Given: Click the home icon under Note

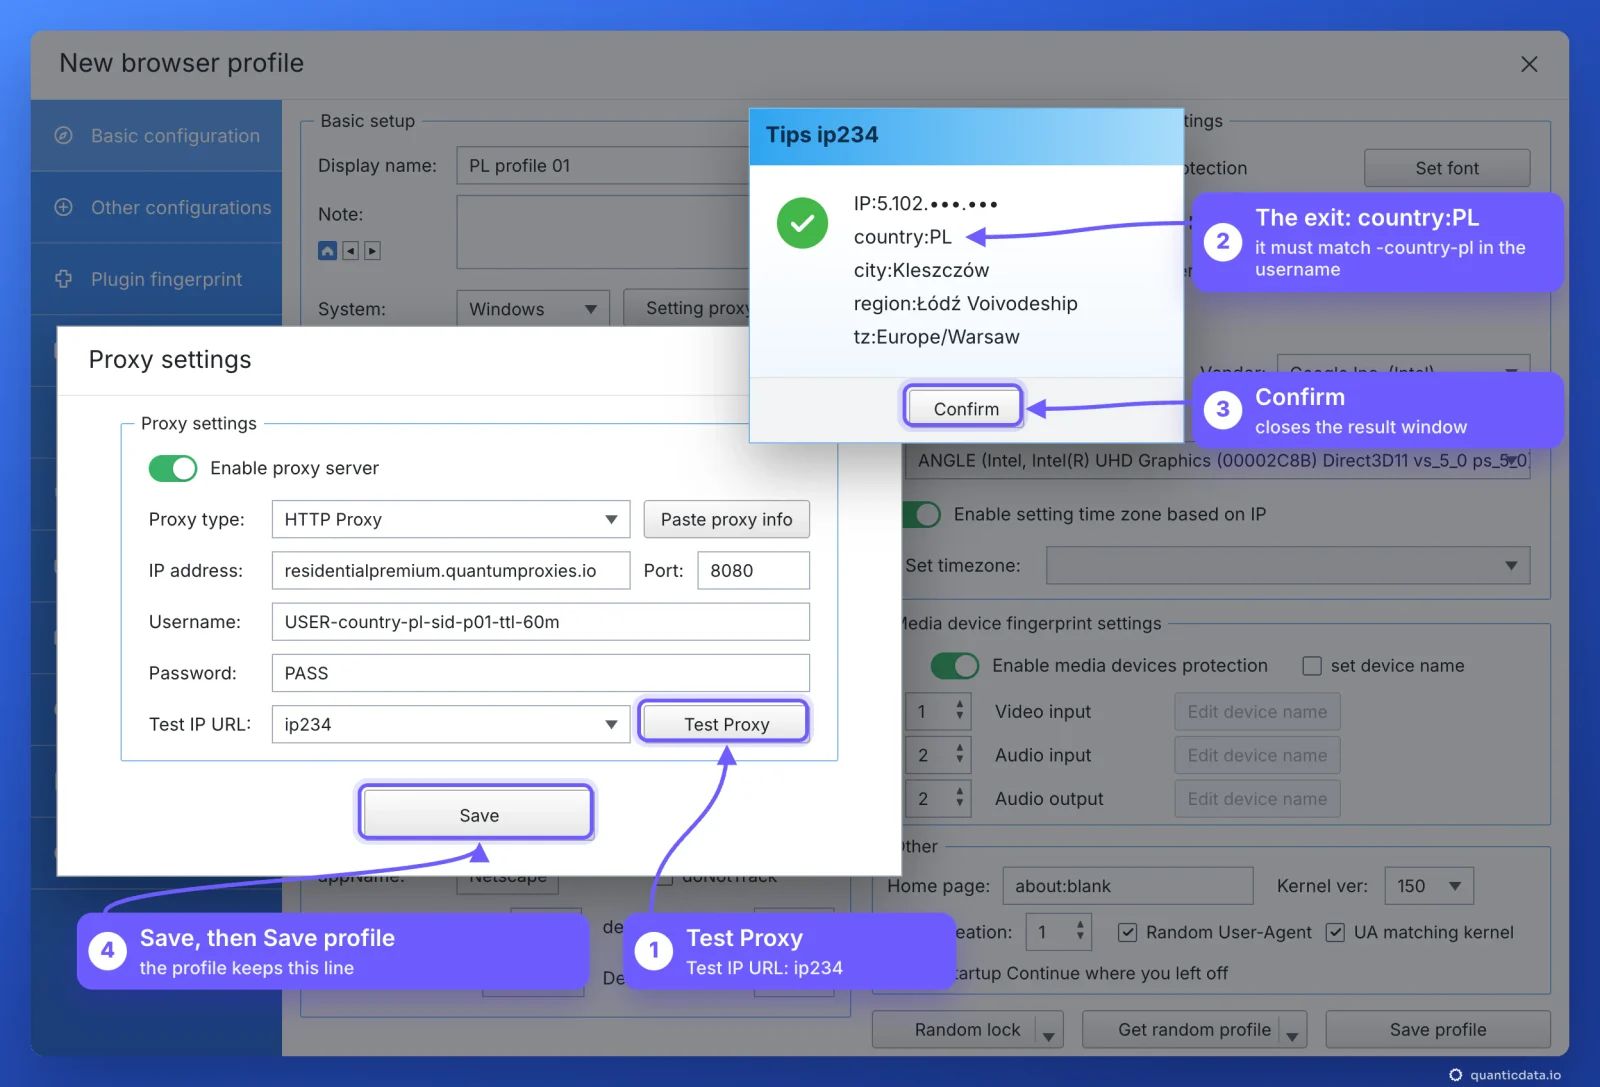Looking at the screenshot, I should click(x=327, y=250).
